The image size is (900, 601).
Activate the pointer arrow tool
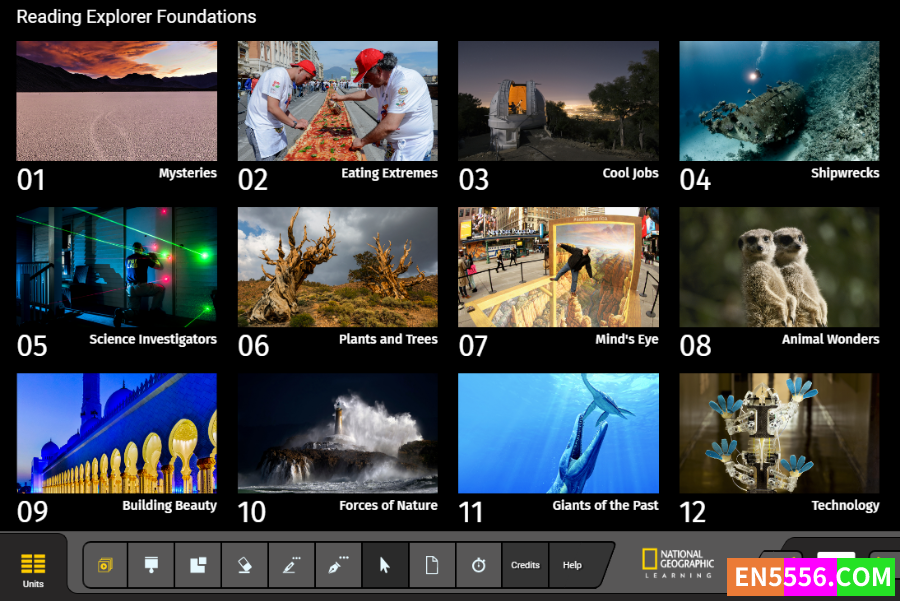(x=385, y=565)
